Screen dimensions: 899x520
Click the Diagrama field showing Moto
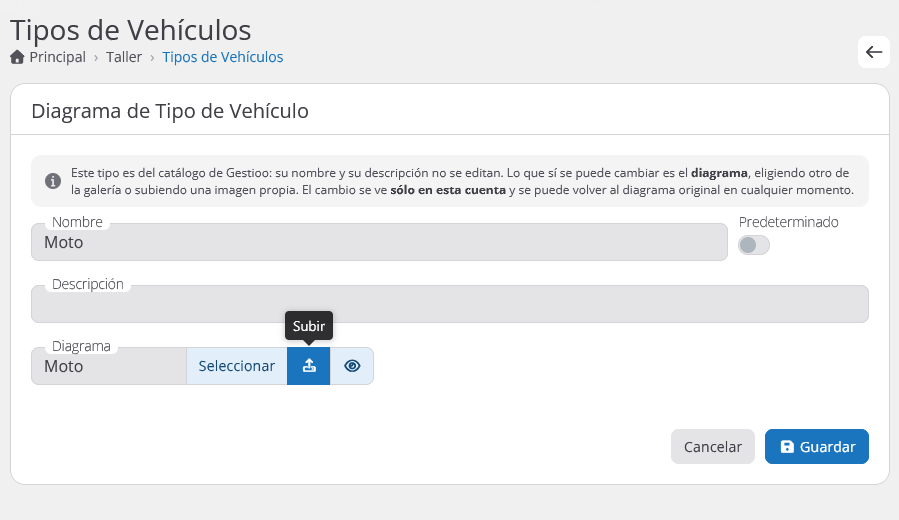click(109, 366)
